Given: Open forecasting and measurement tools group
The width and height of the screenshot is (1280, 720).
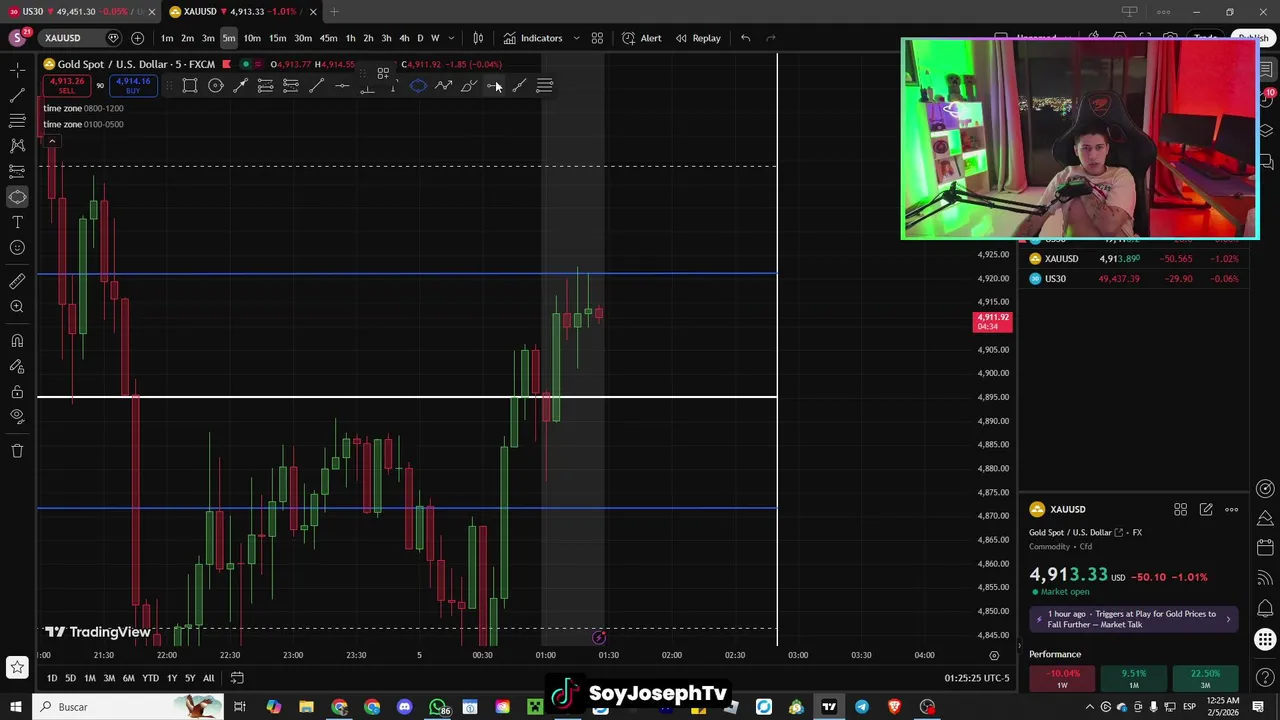Looking at the screenshot, I should (17, 171).
